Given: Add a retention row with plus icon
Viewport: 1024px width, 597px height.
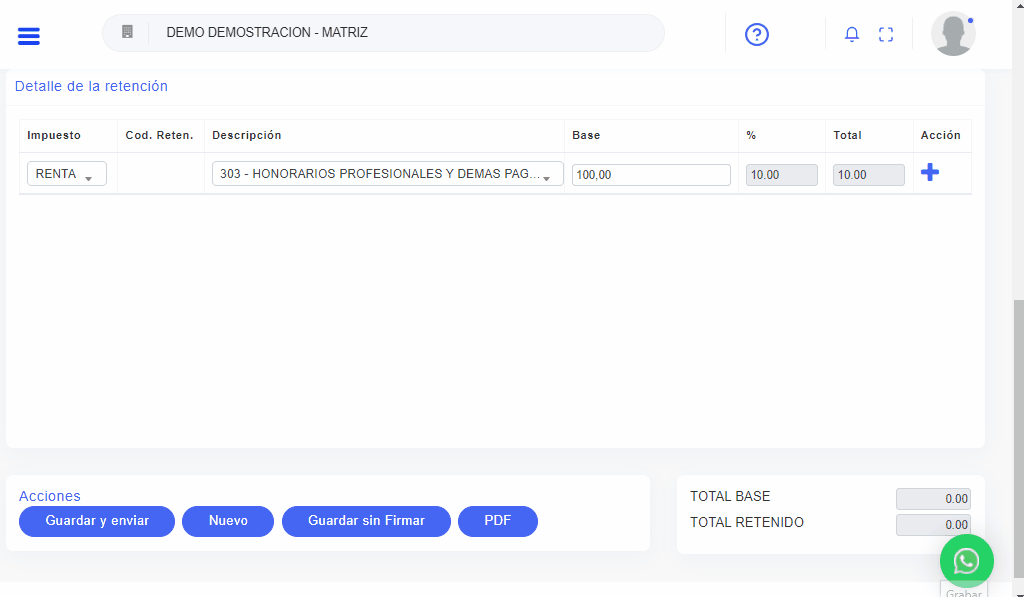Looking at the screenshot, I should (x=930, y=173).
